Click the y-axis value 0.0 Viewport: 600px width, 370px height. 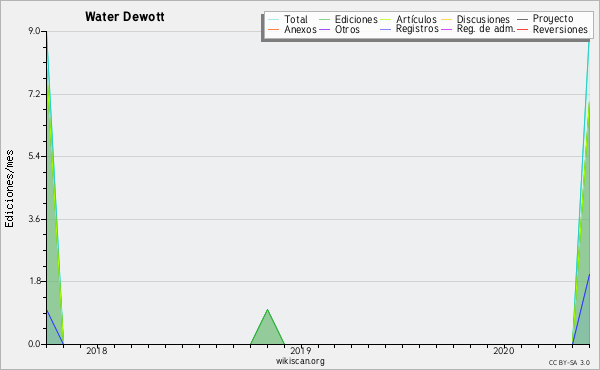point(34,344)
